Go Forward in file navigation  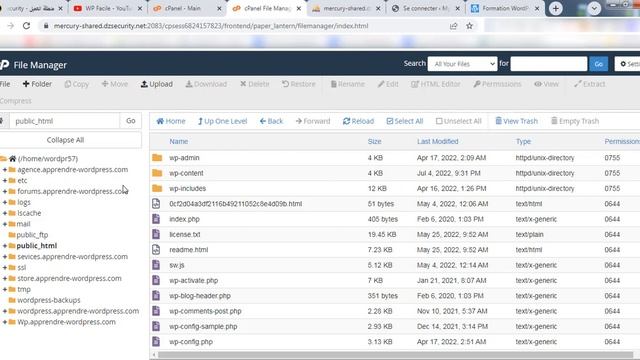pos(313,121)
